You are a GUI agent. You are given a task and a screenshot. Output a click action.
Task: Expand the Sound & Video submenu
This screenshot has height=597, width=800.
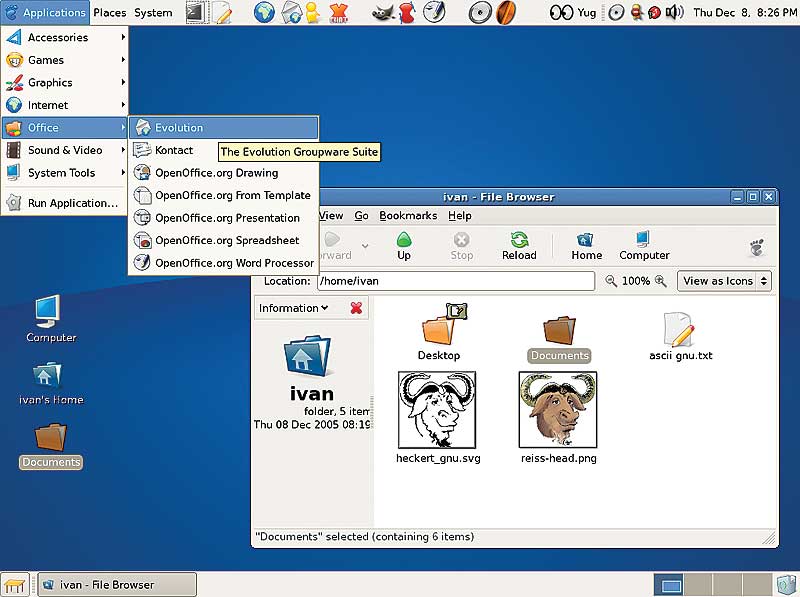click(x=65, y=150)
